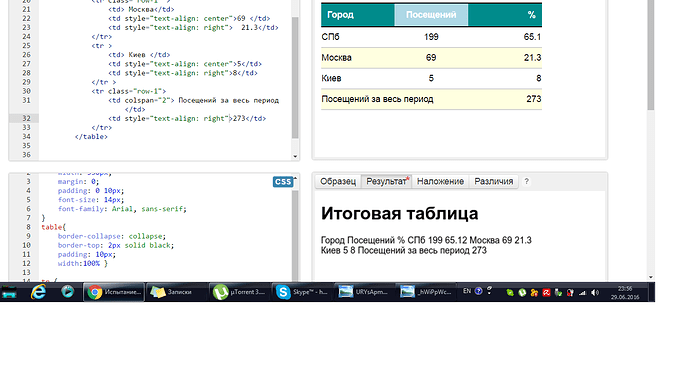The height and width of the screenshot is (387, 690).
Task: Open Internet Explorer from the taskbar
Action: tap(38, 291)
